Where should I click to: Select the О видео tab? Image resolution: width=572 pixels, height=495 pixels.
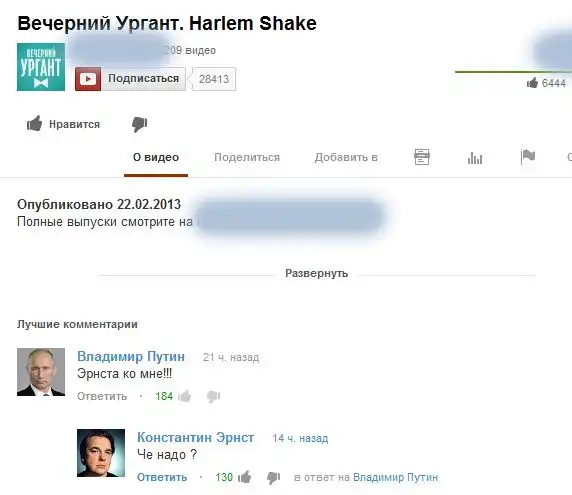coord(156,157)
